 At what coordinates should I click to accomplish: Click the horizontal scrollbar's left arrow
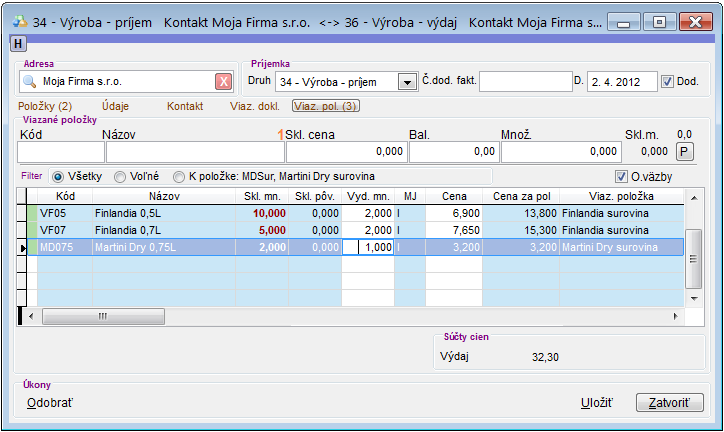[30, 316]
